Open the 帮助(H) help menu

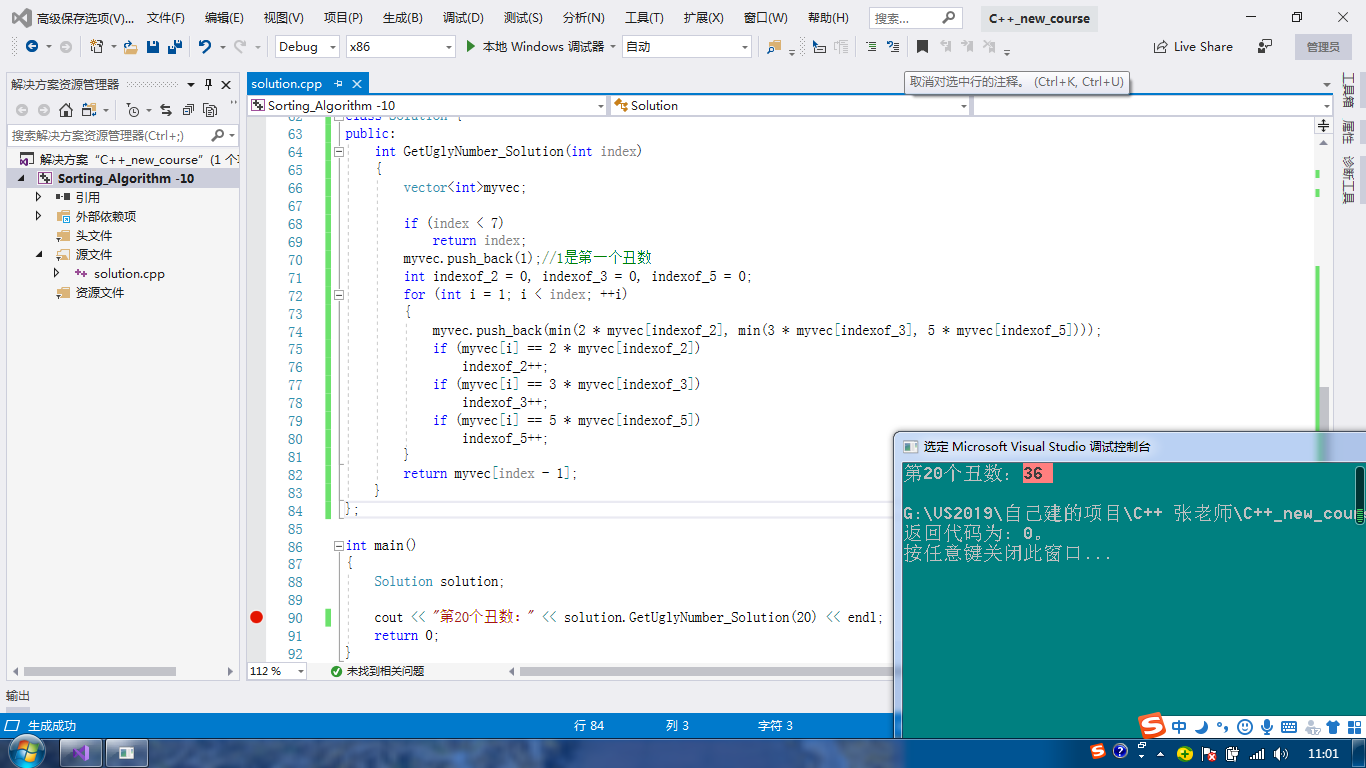click(x=828, y=18)
